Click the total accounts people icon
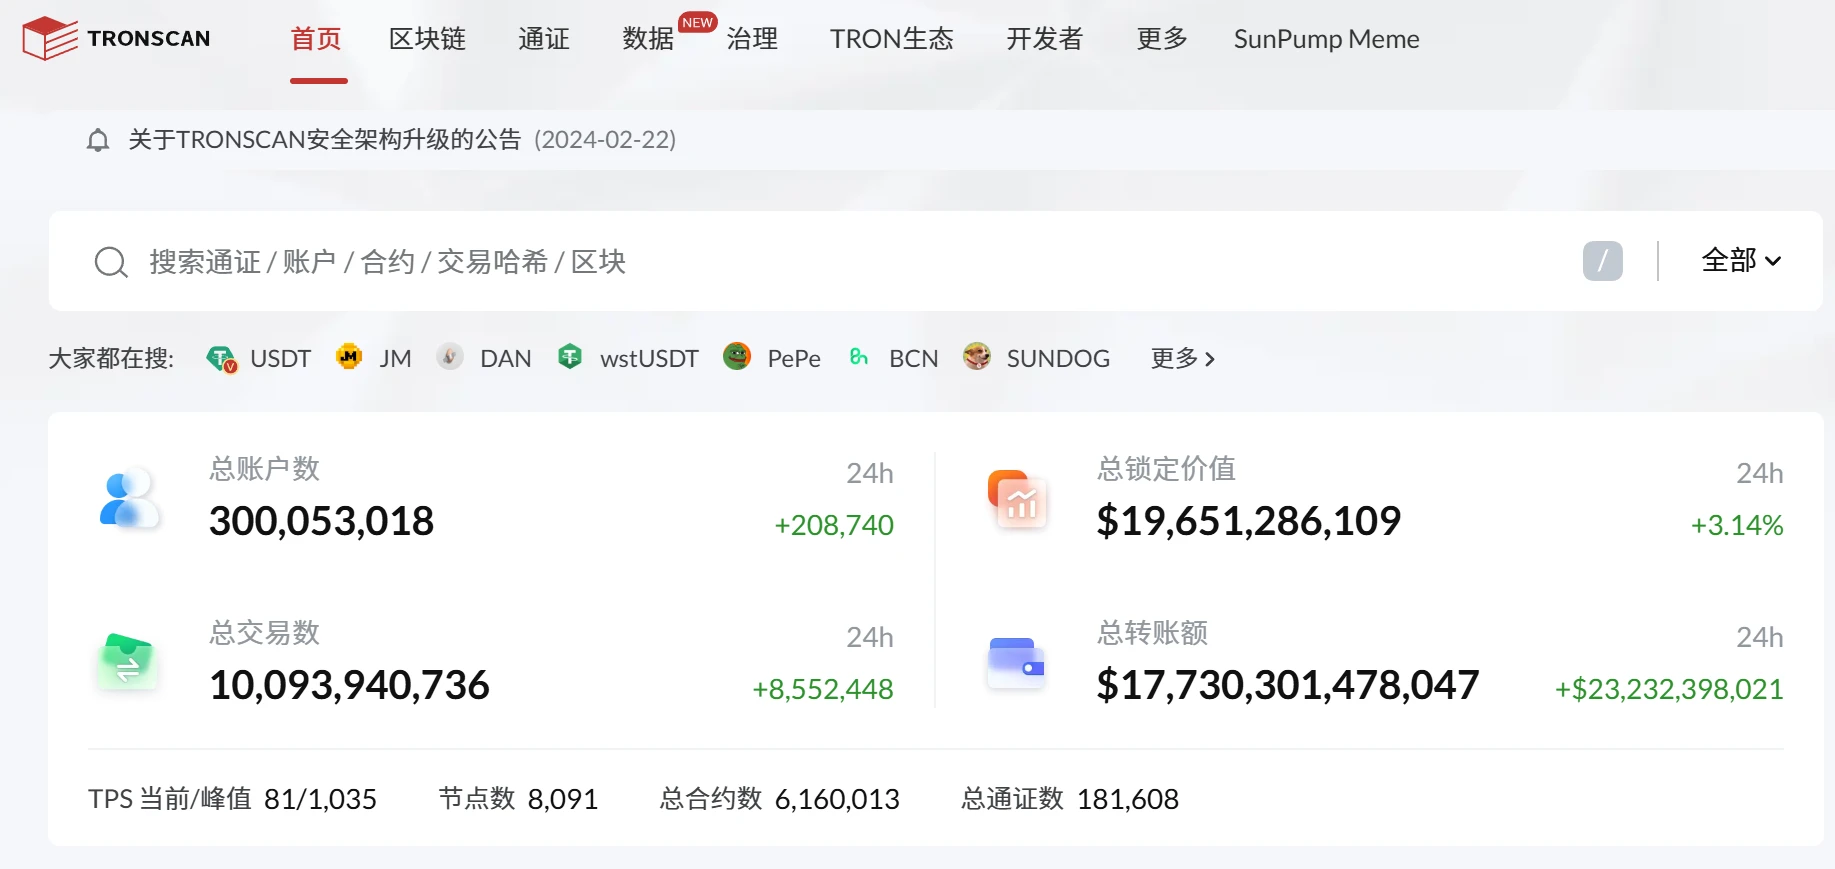This screenshot has height=869, width=1835. tap(129, 498)
